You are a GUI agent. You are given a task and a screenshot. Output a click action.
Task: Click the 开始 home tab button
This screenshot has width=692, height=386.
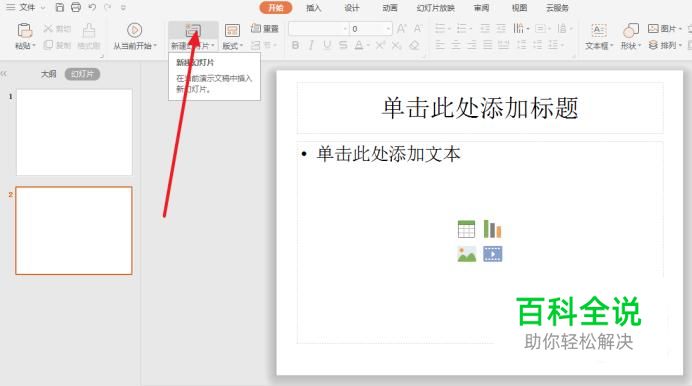coord(276,8)
